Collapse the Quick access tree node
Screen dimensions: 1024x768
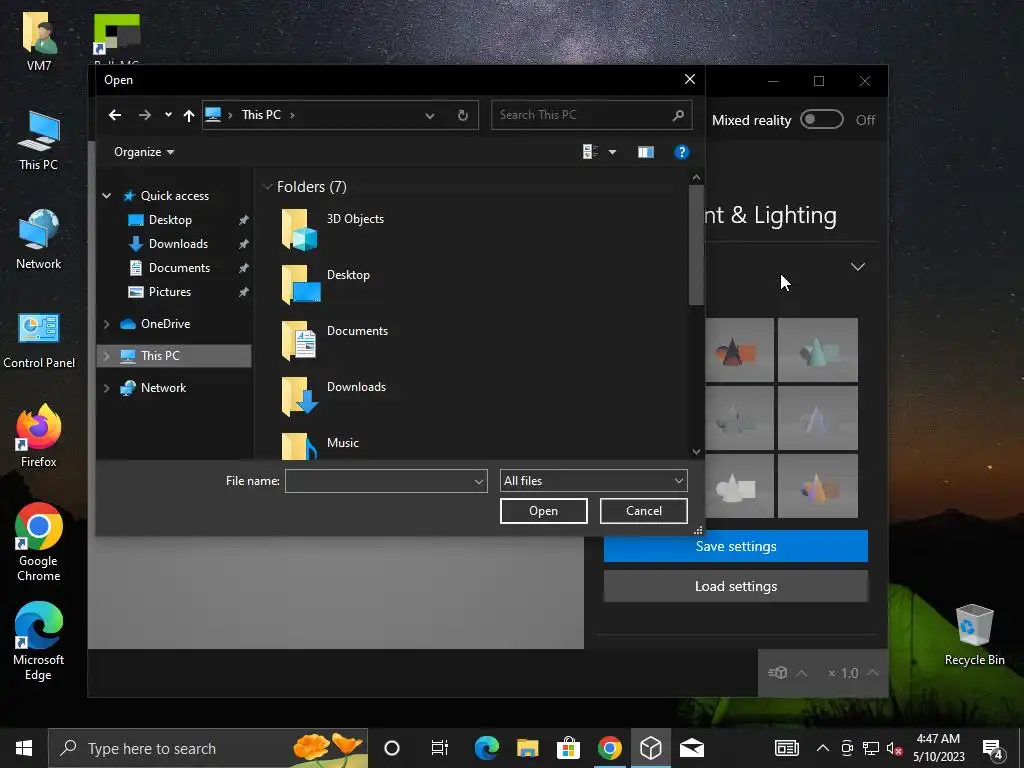[107, 196]
